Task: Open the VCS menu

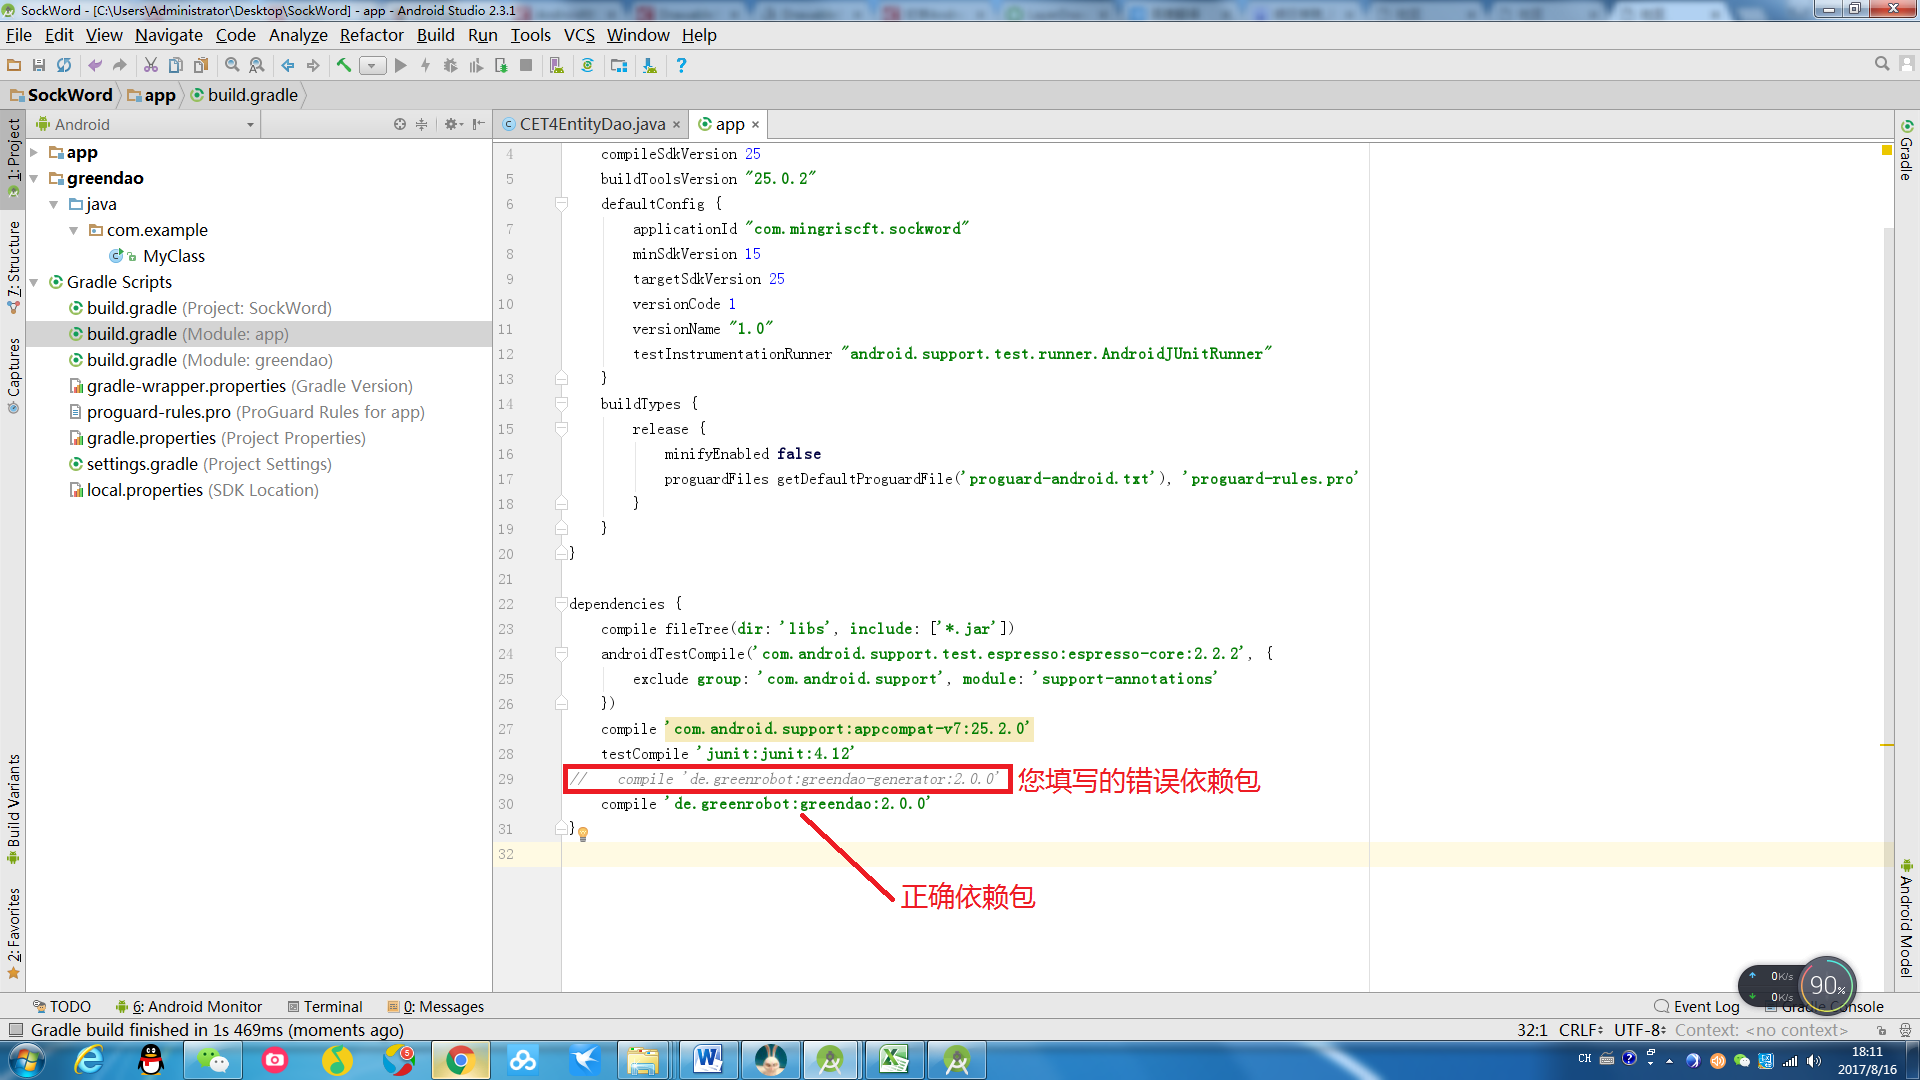Action: pyautogui.click(x=579, y=35)
